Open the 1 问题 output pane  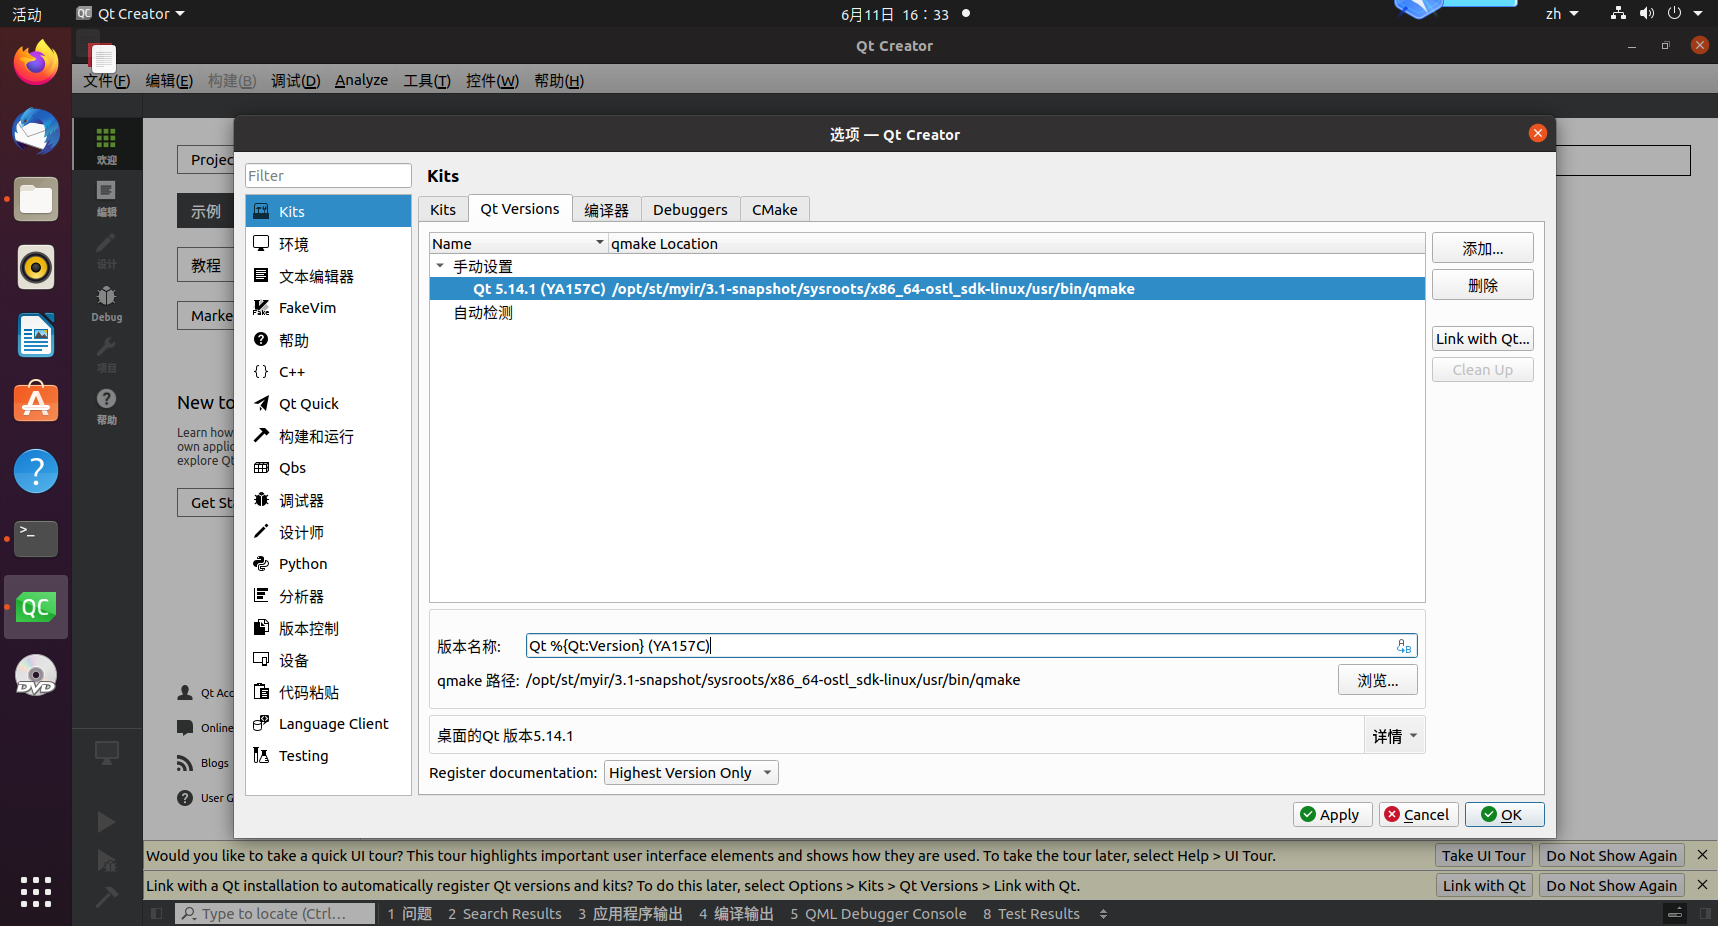click(x=410, y=914)
